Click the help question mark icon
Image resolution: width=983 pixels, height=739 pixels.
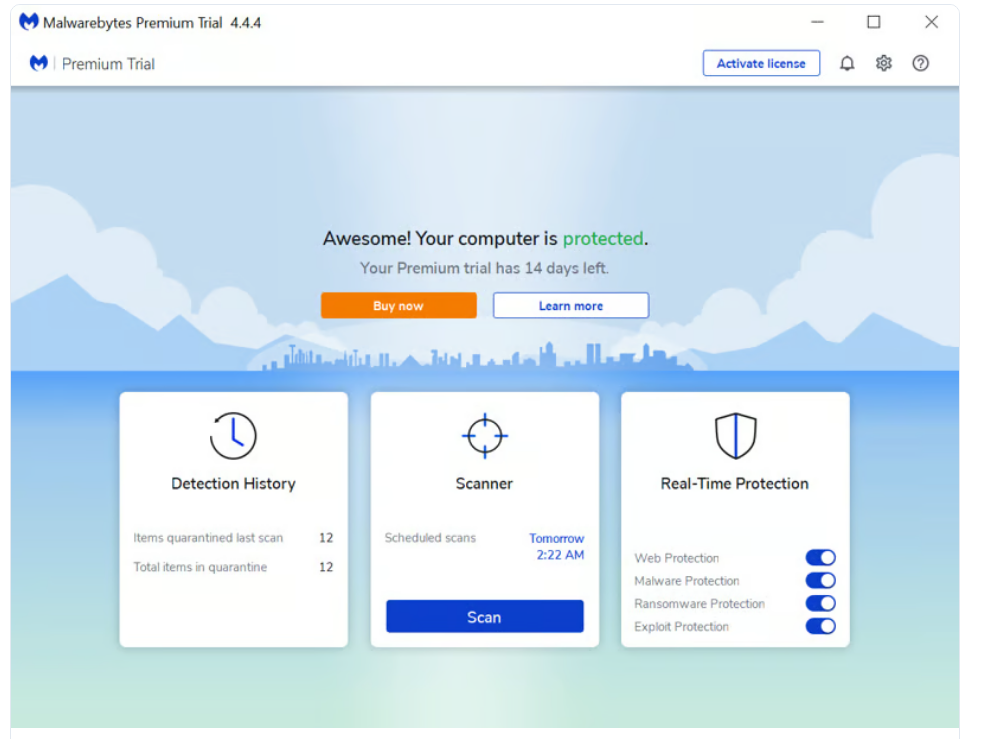(x=921, y=64)
